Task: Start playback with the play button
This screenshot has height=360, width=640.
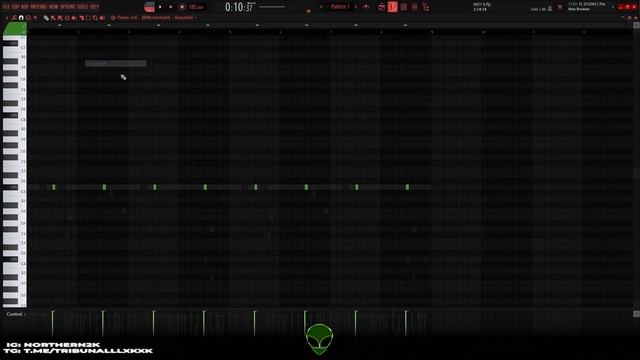Action: pos(160,7)
